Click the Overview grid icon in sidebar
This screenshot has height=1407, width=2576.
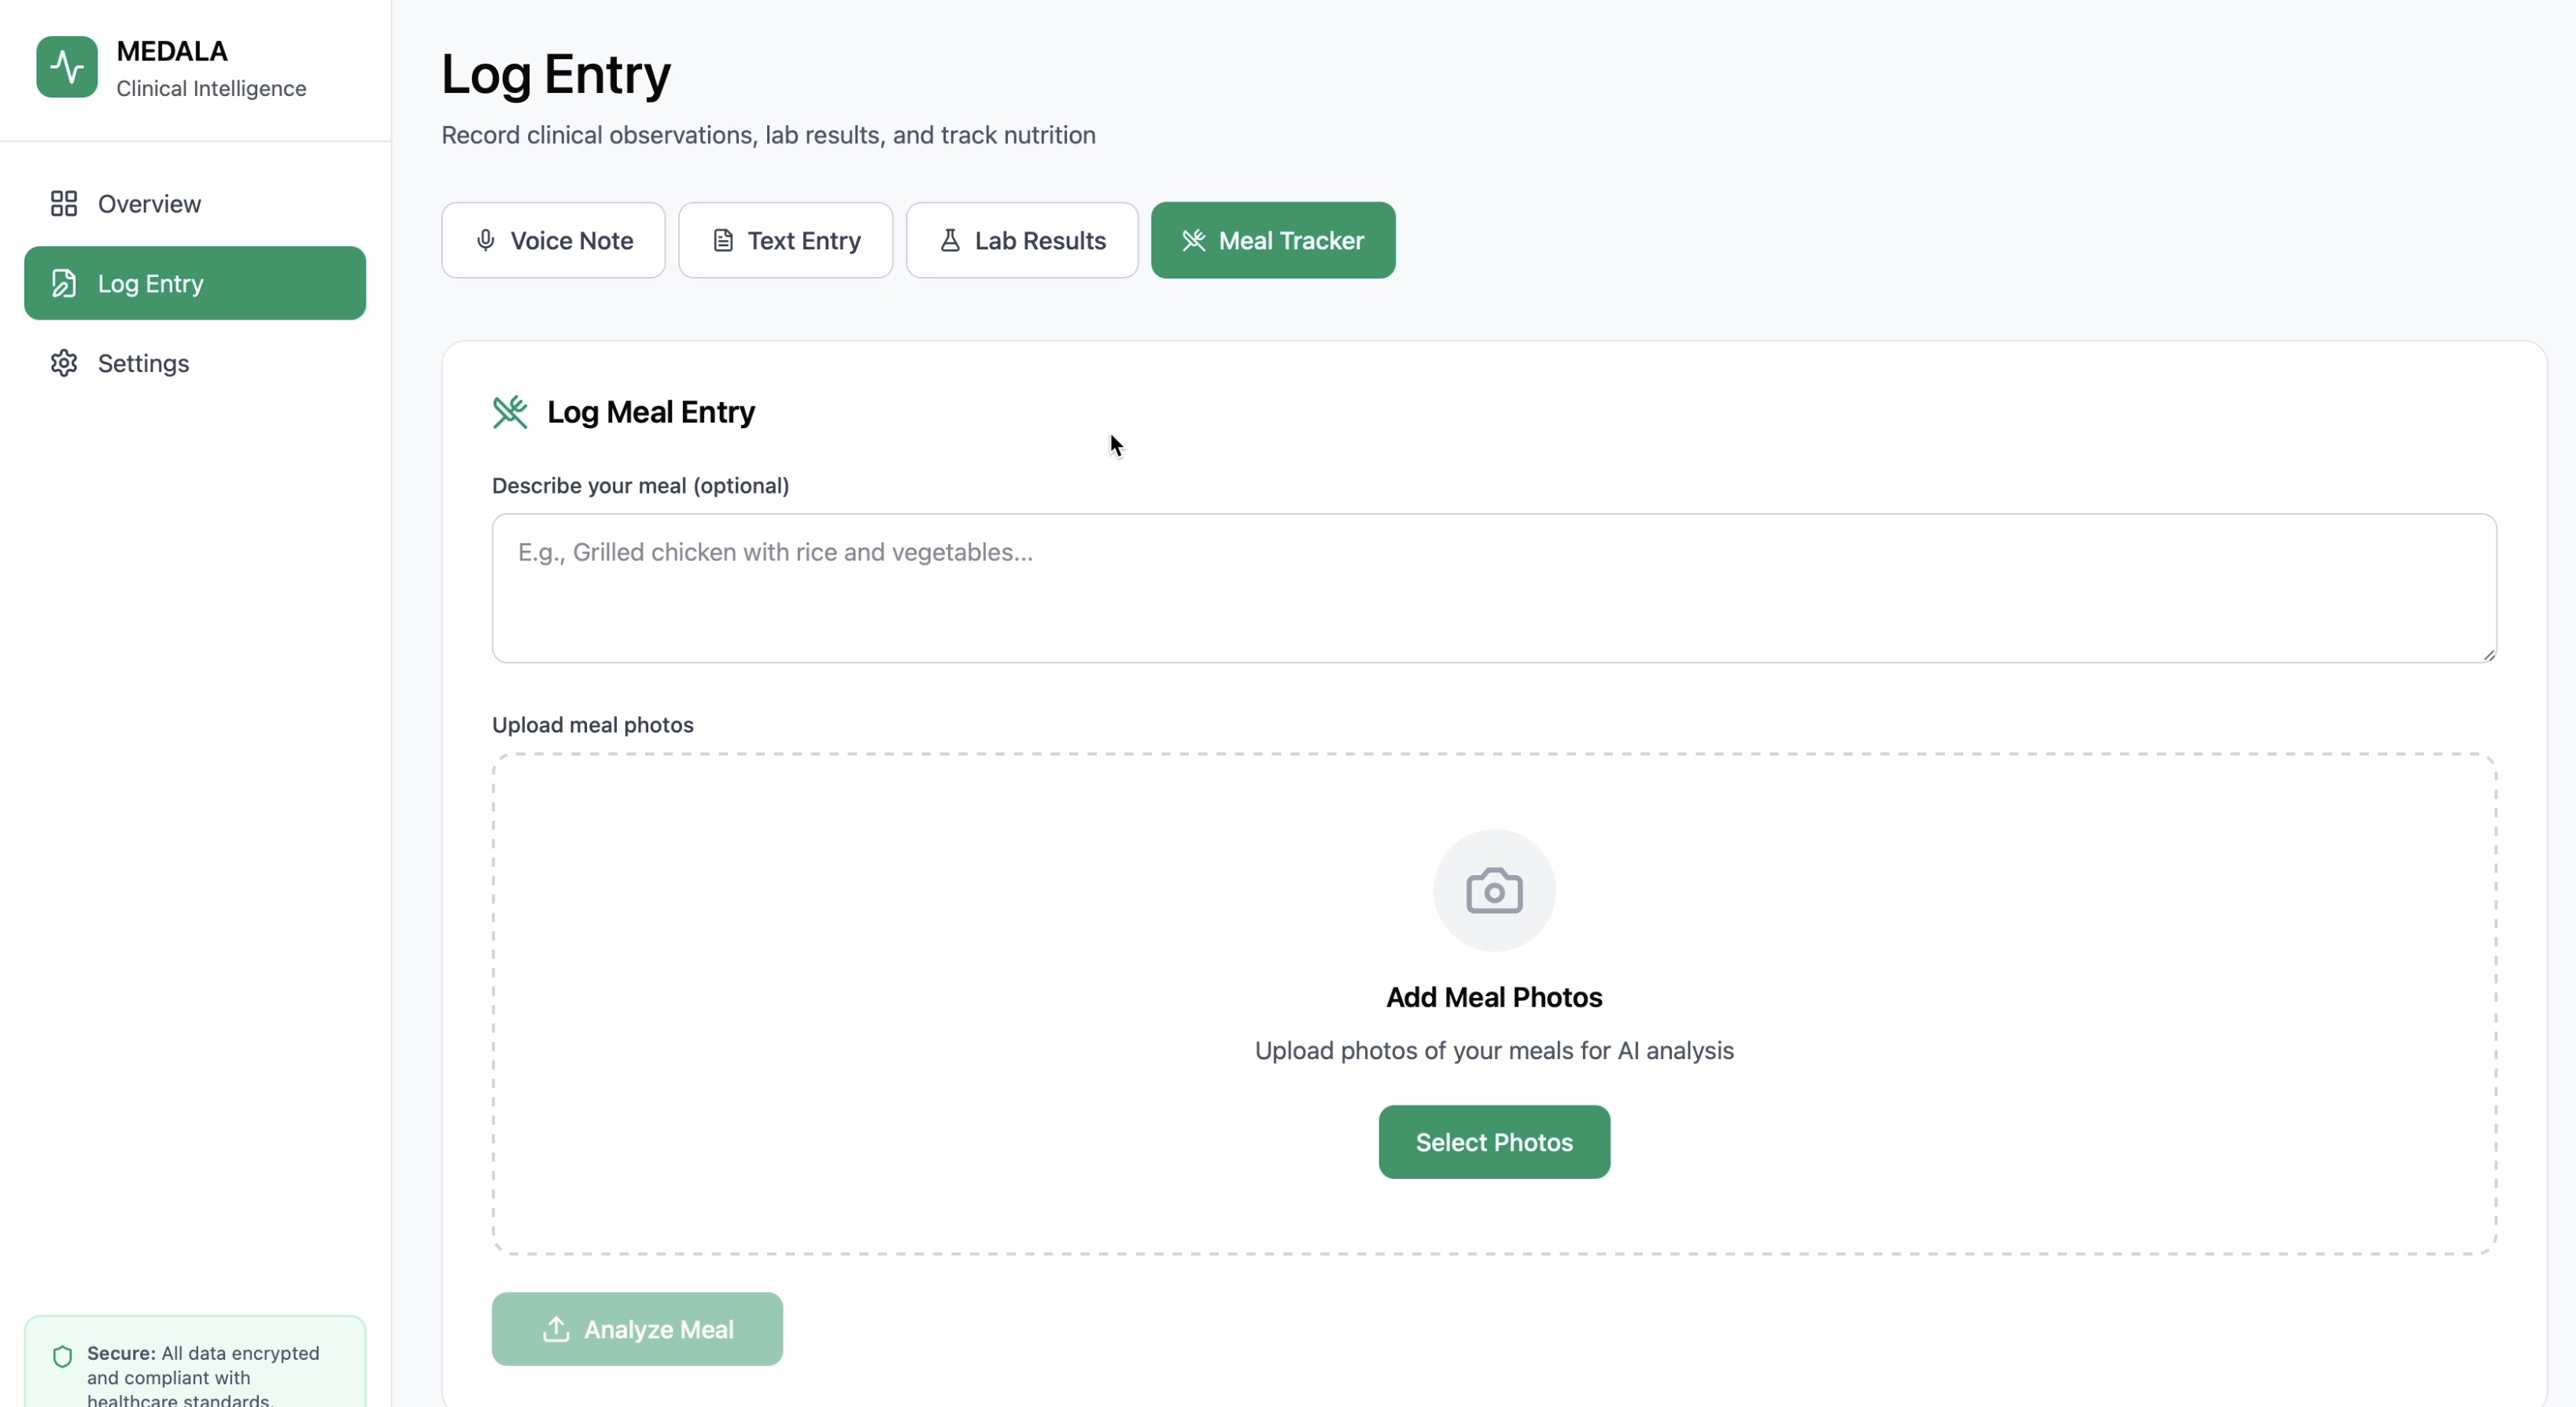coord(64,204)
